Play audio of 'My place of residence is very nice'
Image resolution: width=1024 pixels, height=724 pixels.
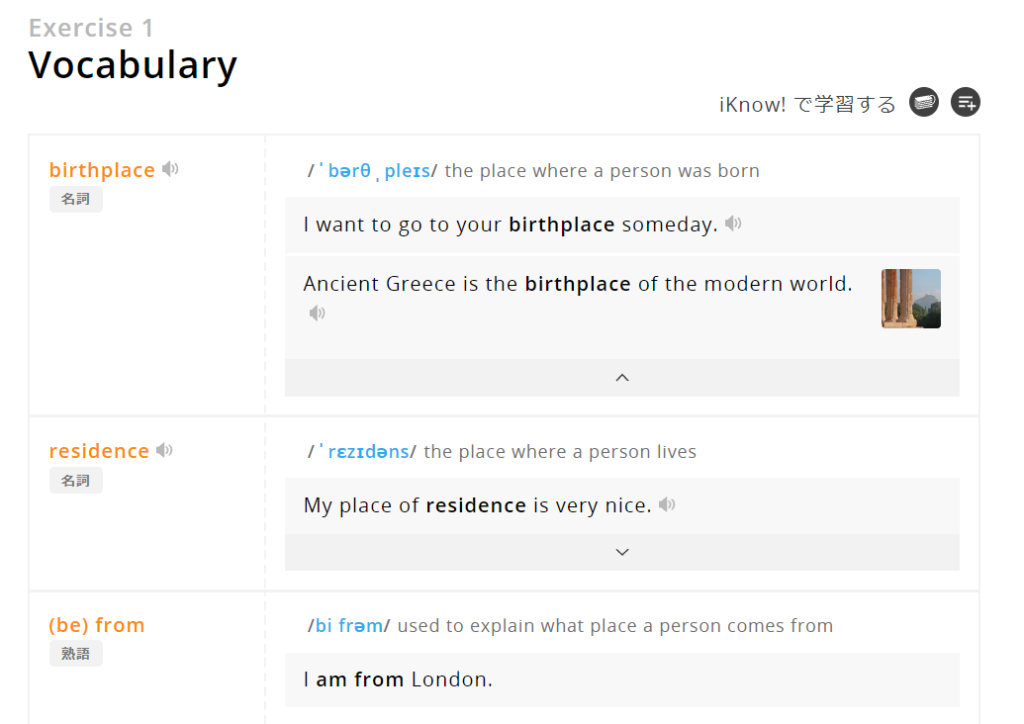point(667,504)
